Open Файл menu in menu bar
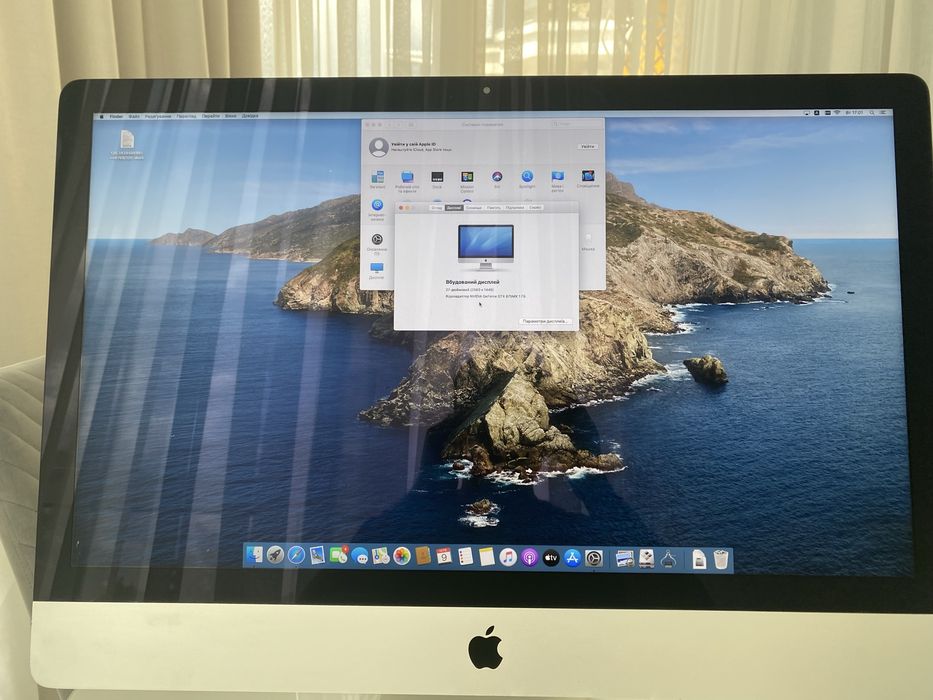The width and height of the screenshot is (933, 700). point(134,117)
